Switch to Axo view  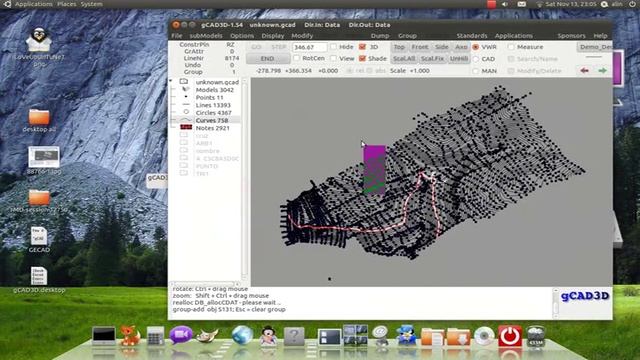point(461,47)
